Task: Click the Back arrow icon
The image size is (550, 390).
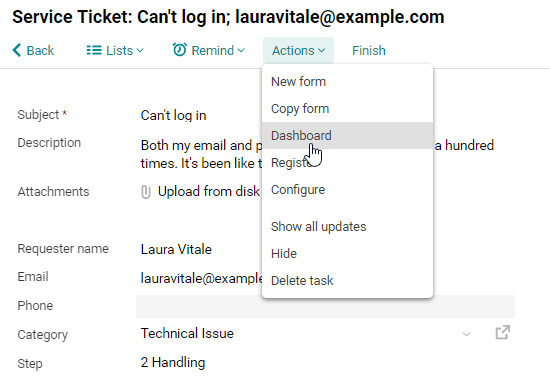Action: coord(16,50)
